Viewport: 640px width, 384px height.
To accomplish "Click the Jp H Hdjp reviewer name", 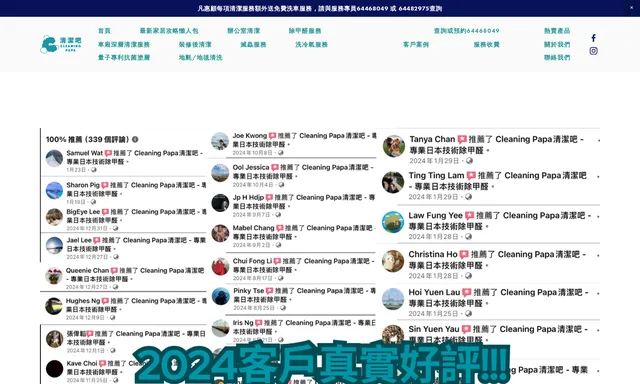I will [248, 197].
